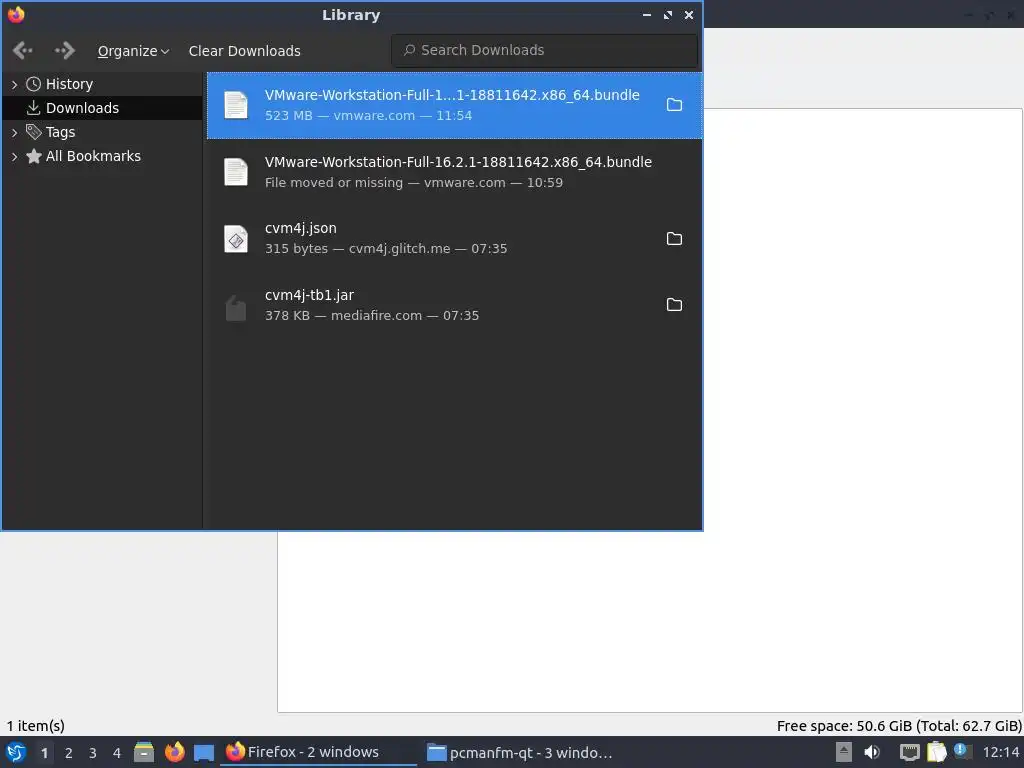Viewport: 1024px width, 768px height.
Task: Go back with the Library back arrow
Action: tap(23, 50)
